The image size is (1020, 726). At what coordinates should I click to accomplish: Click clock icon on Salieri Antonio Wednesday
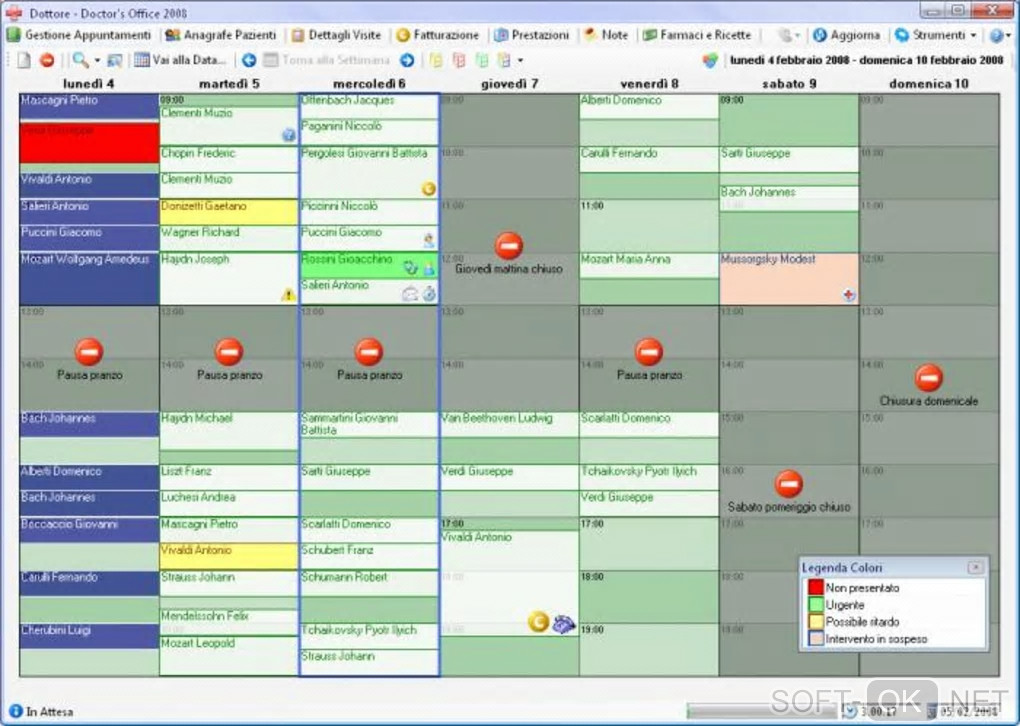point(429,294)
